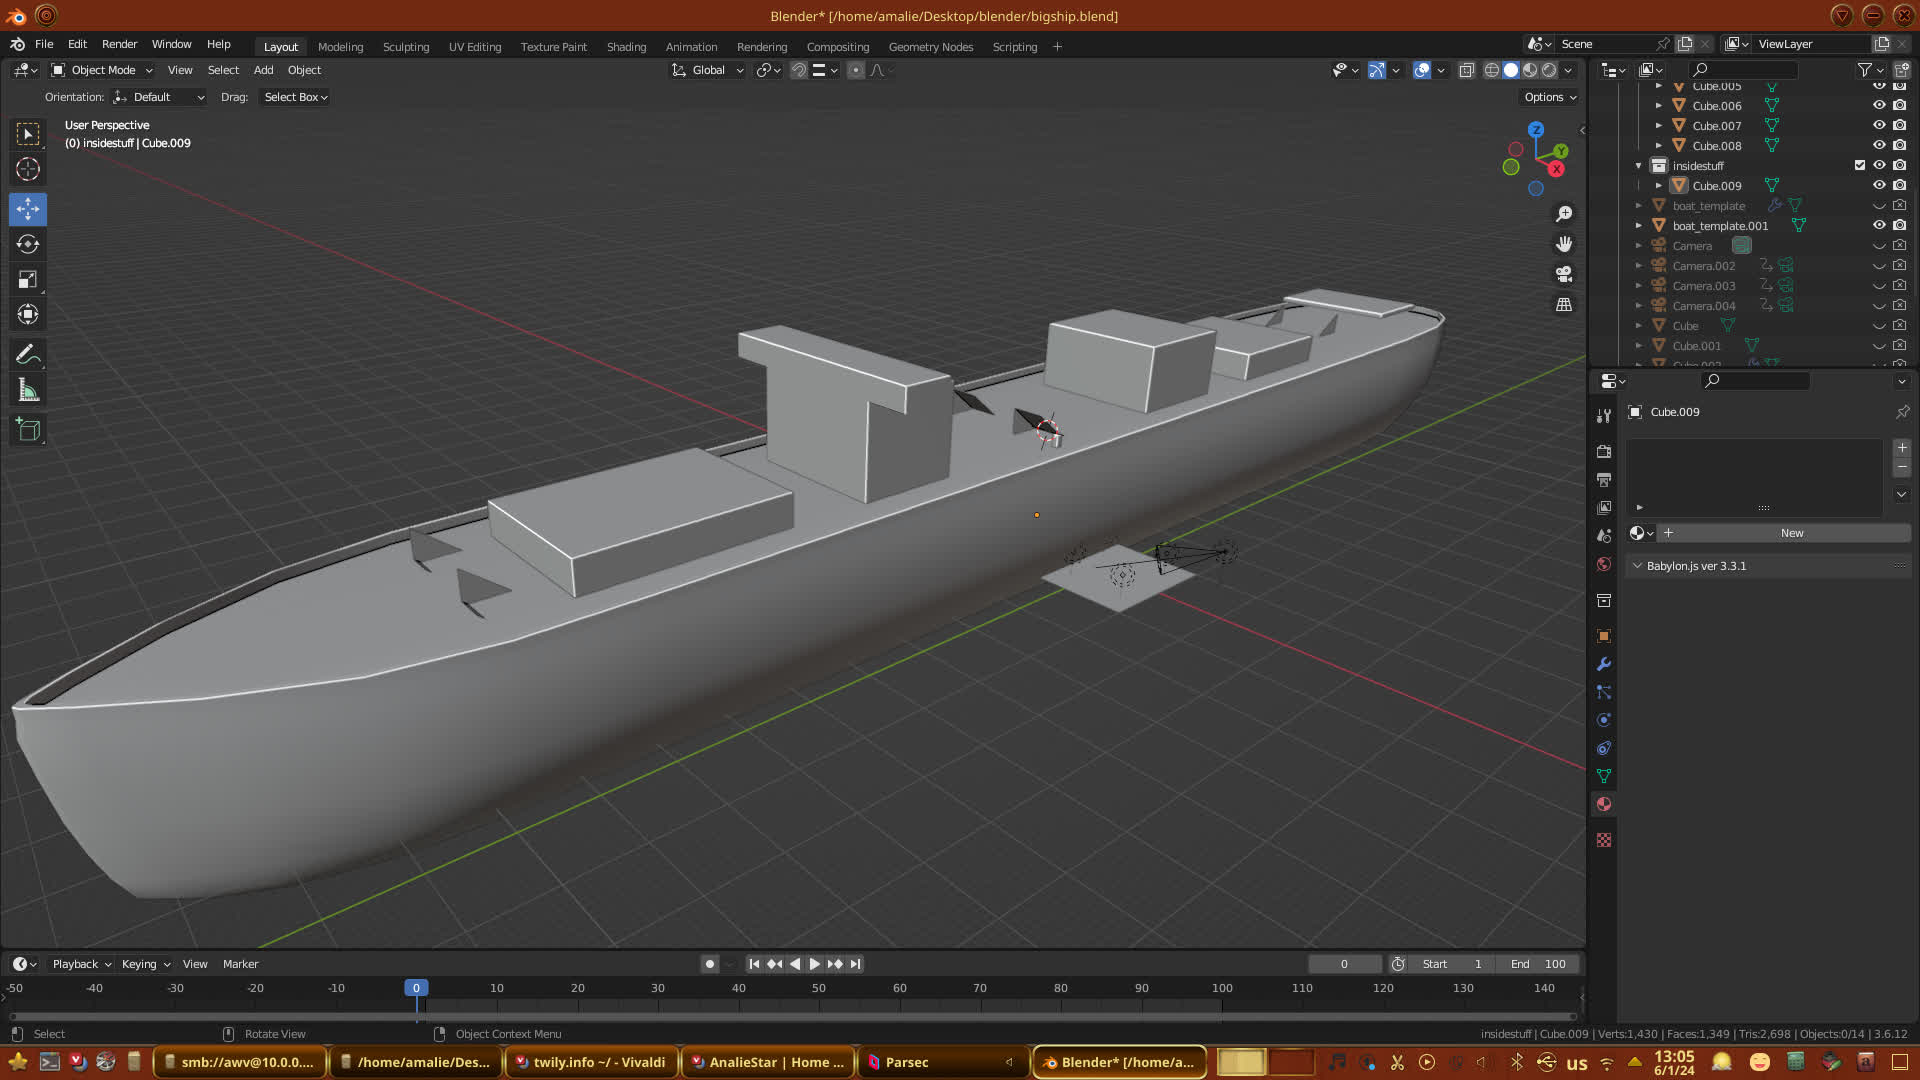Screen dimensions: 1920x1080
Task: Toggle camera view in viewport
Action: pyautogui.click(x=1564, y=274)
